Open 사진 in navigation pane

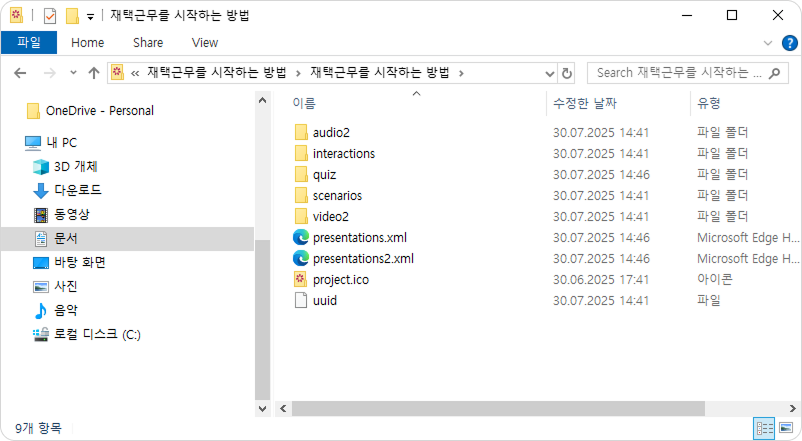point(65,286)
